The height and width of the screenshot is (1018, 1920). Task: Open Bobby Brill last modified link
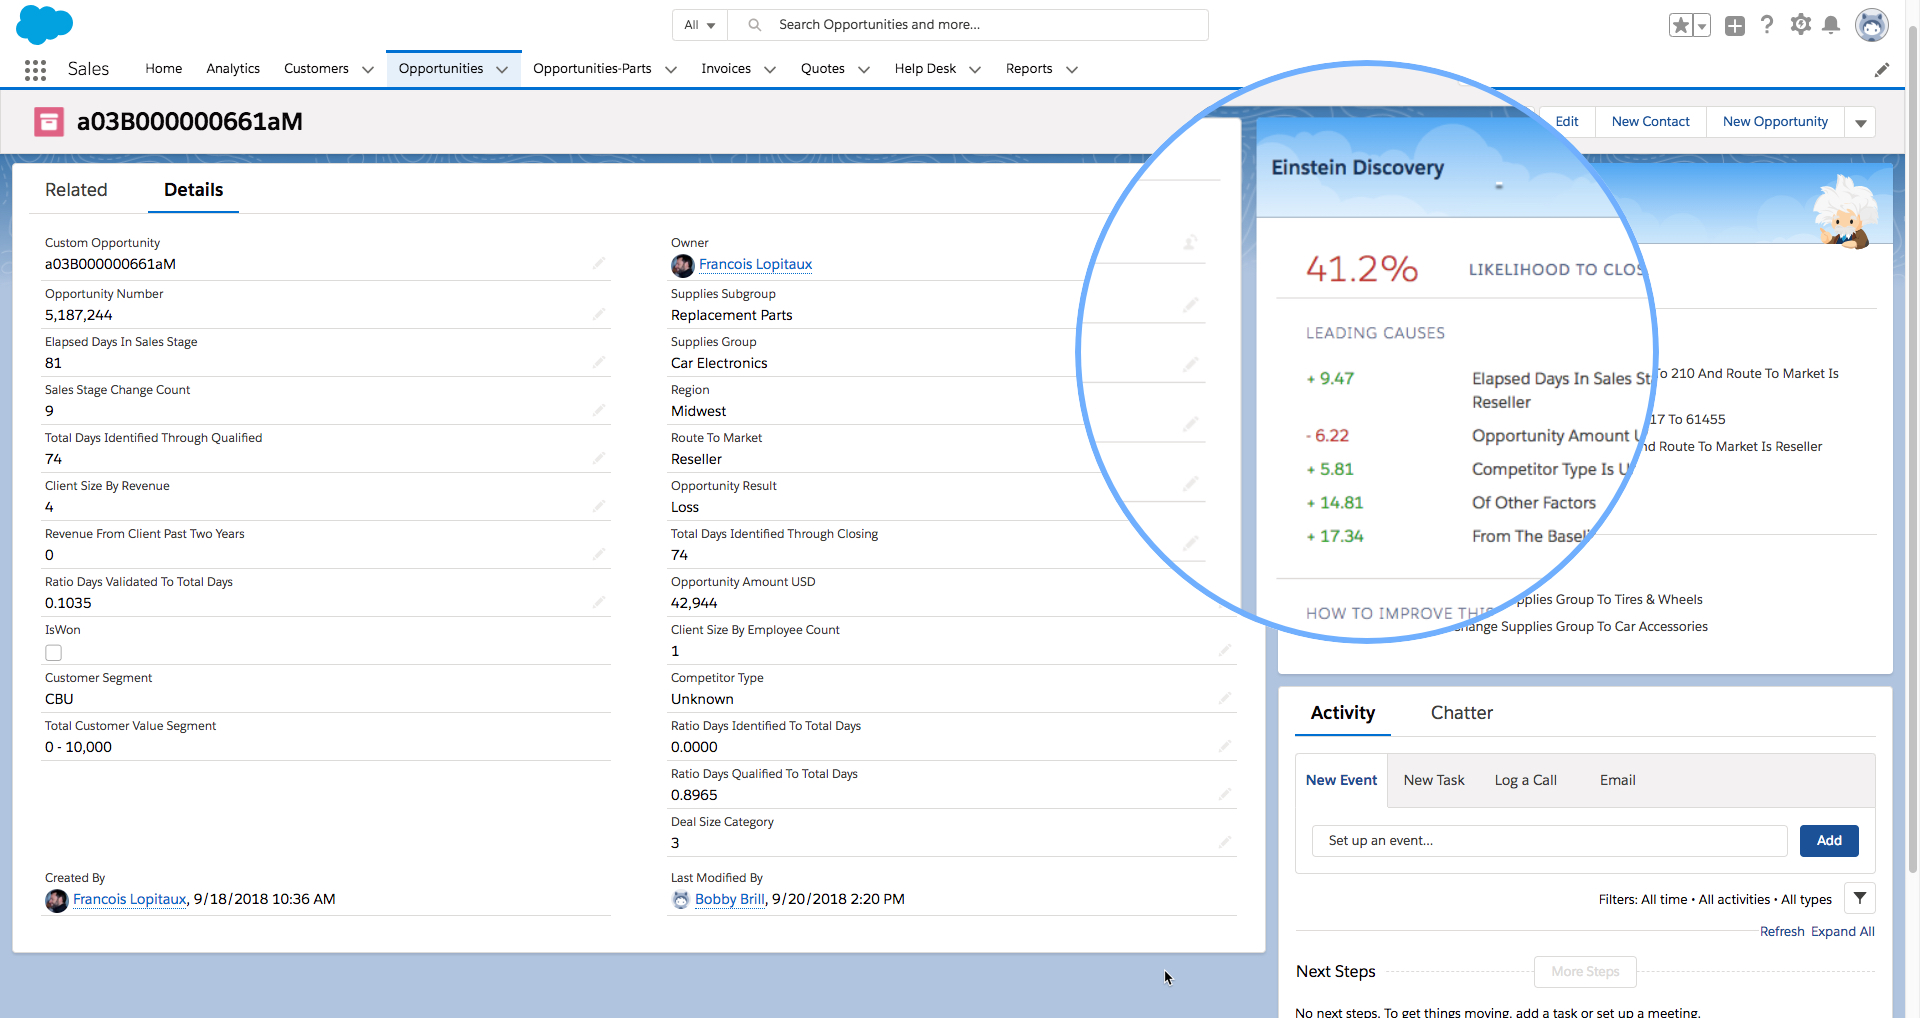point(729,899)
